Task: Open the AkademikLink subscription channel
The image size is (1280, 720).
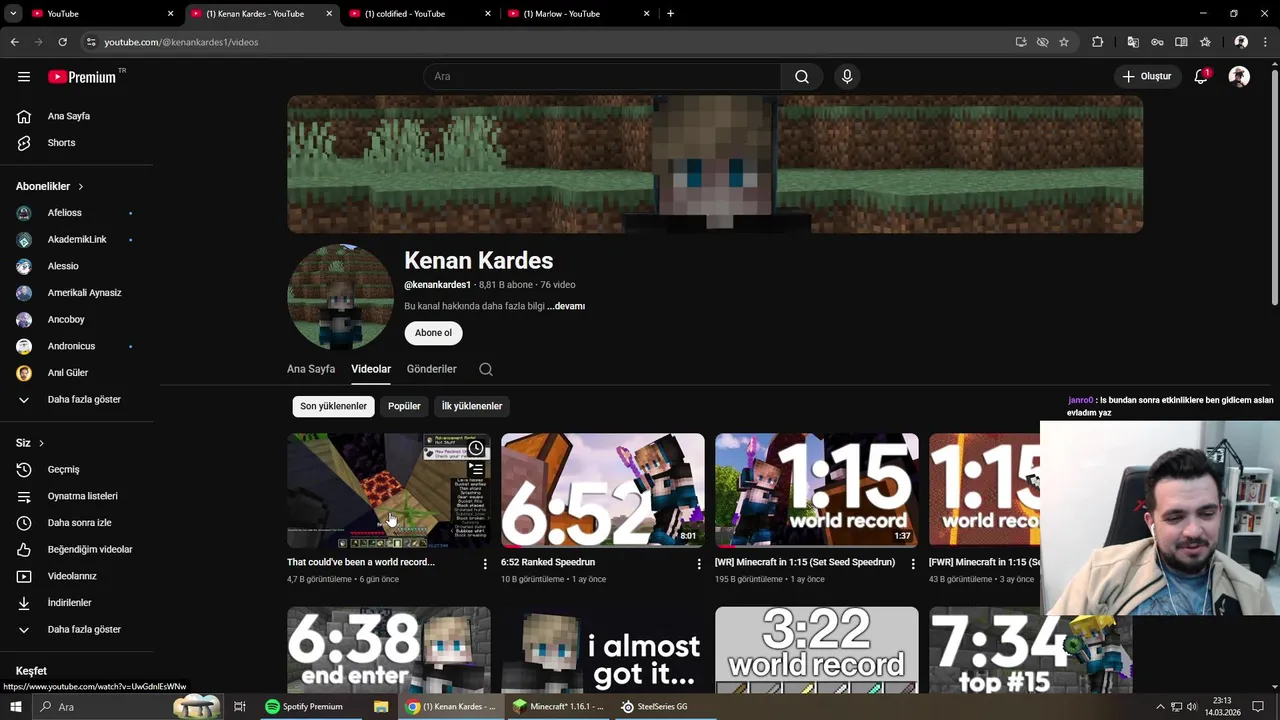Action: coord(78,240)
